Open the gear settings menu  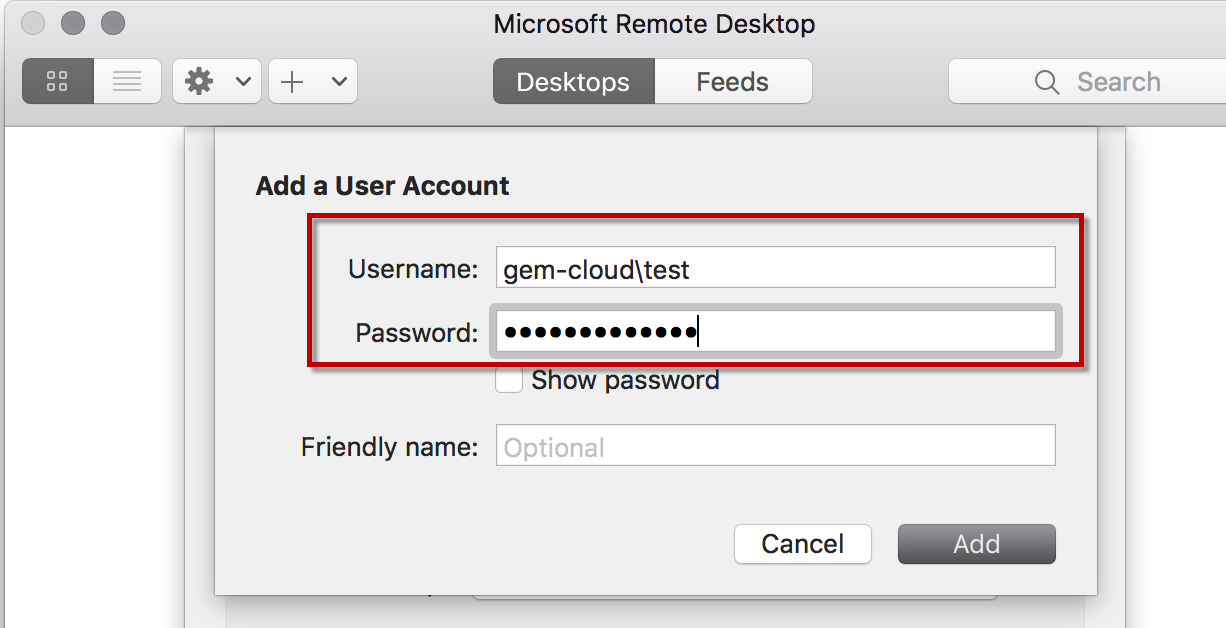pos(200,81)
